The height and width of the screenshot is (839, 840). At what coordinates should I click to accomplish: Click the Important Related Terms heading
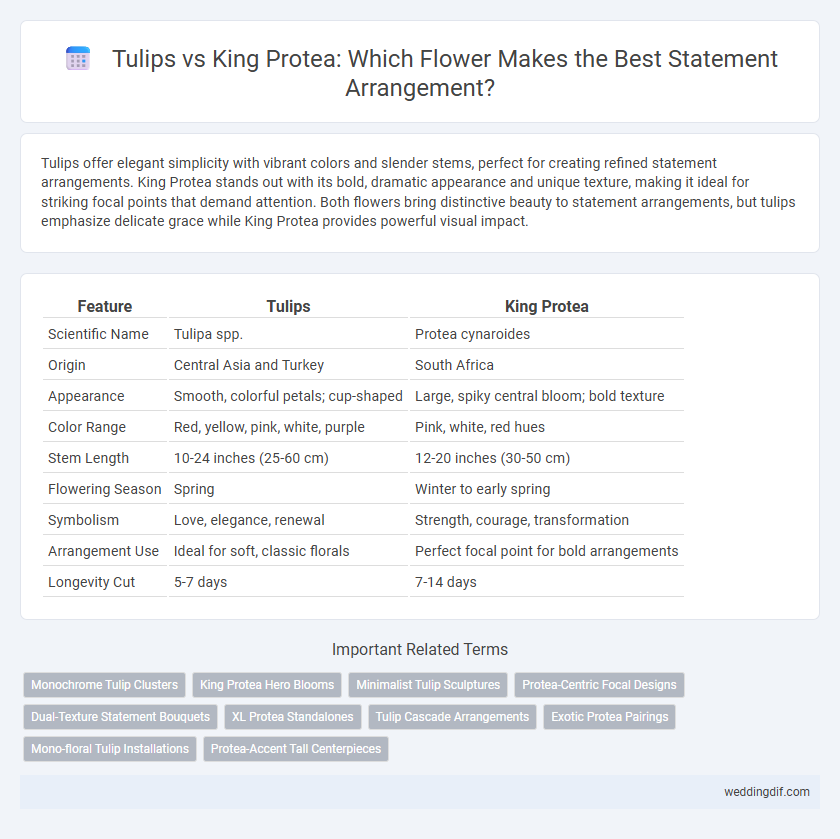420,649
